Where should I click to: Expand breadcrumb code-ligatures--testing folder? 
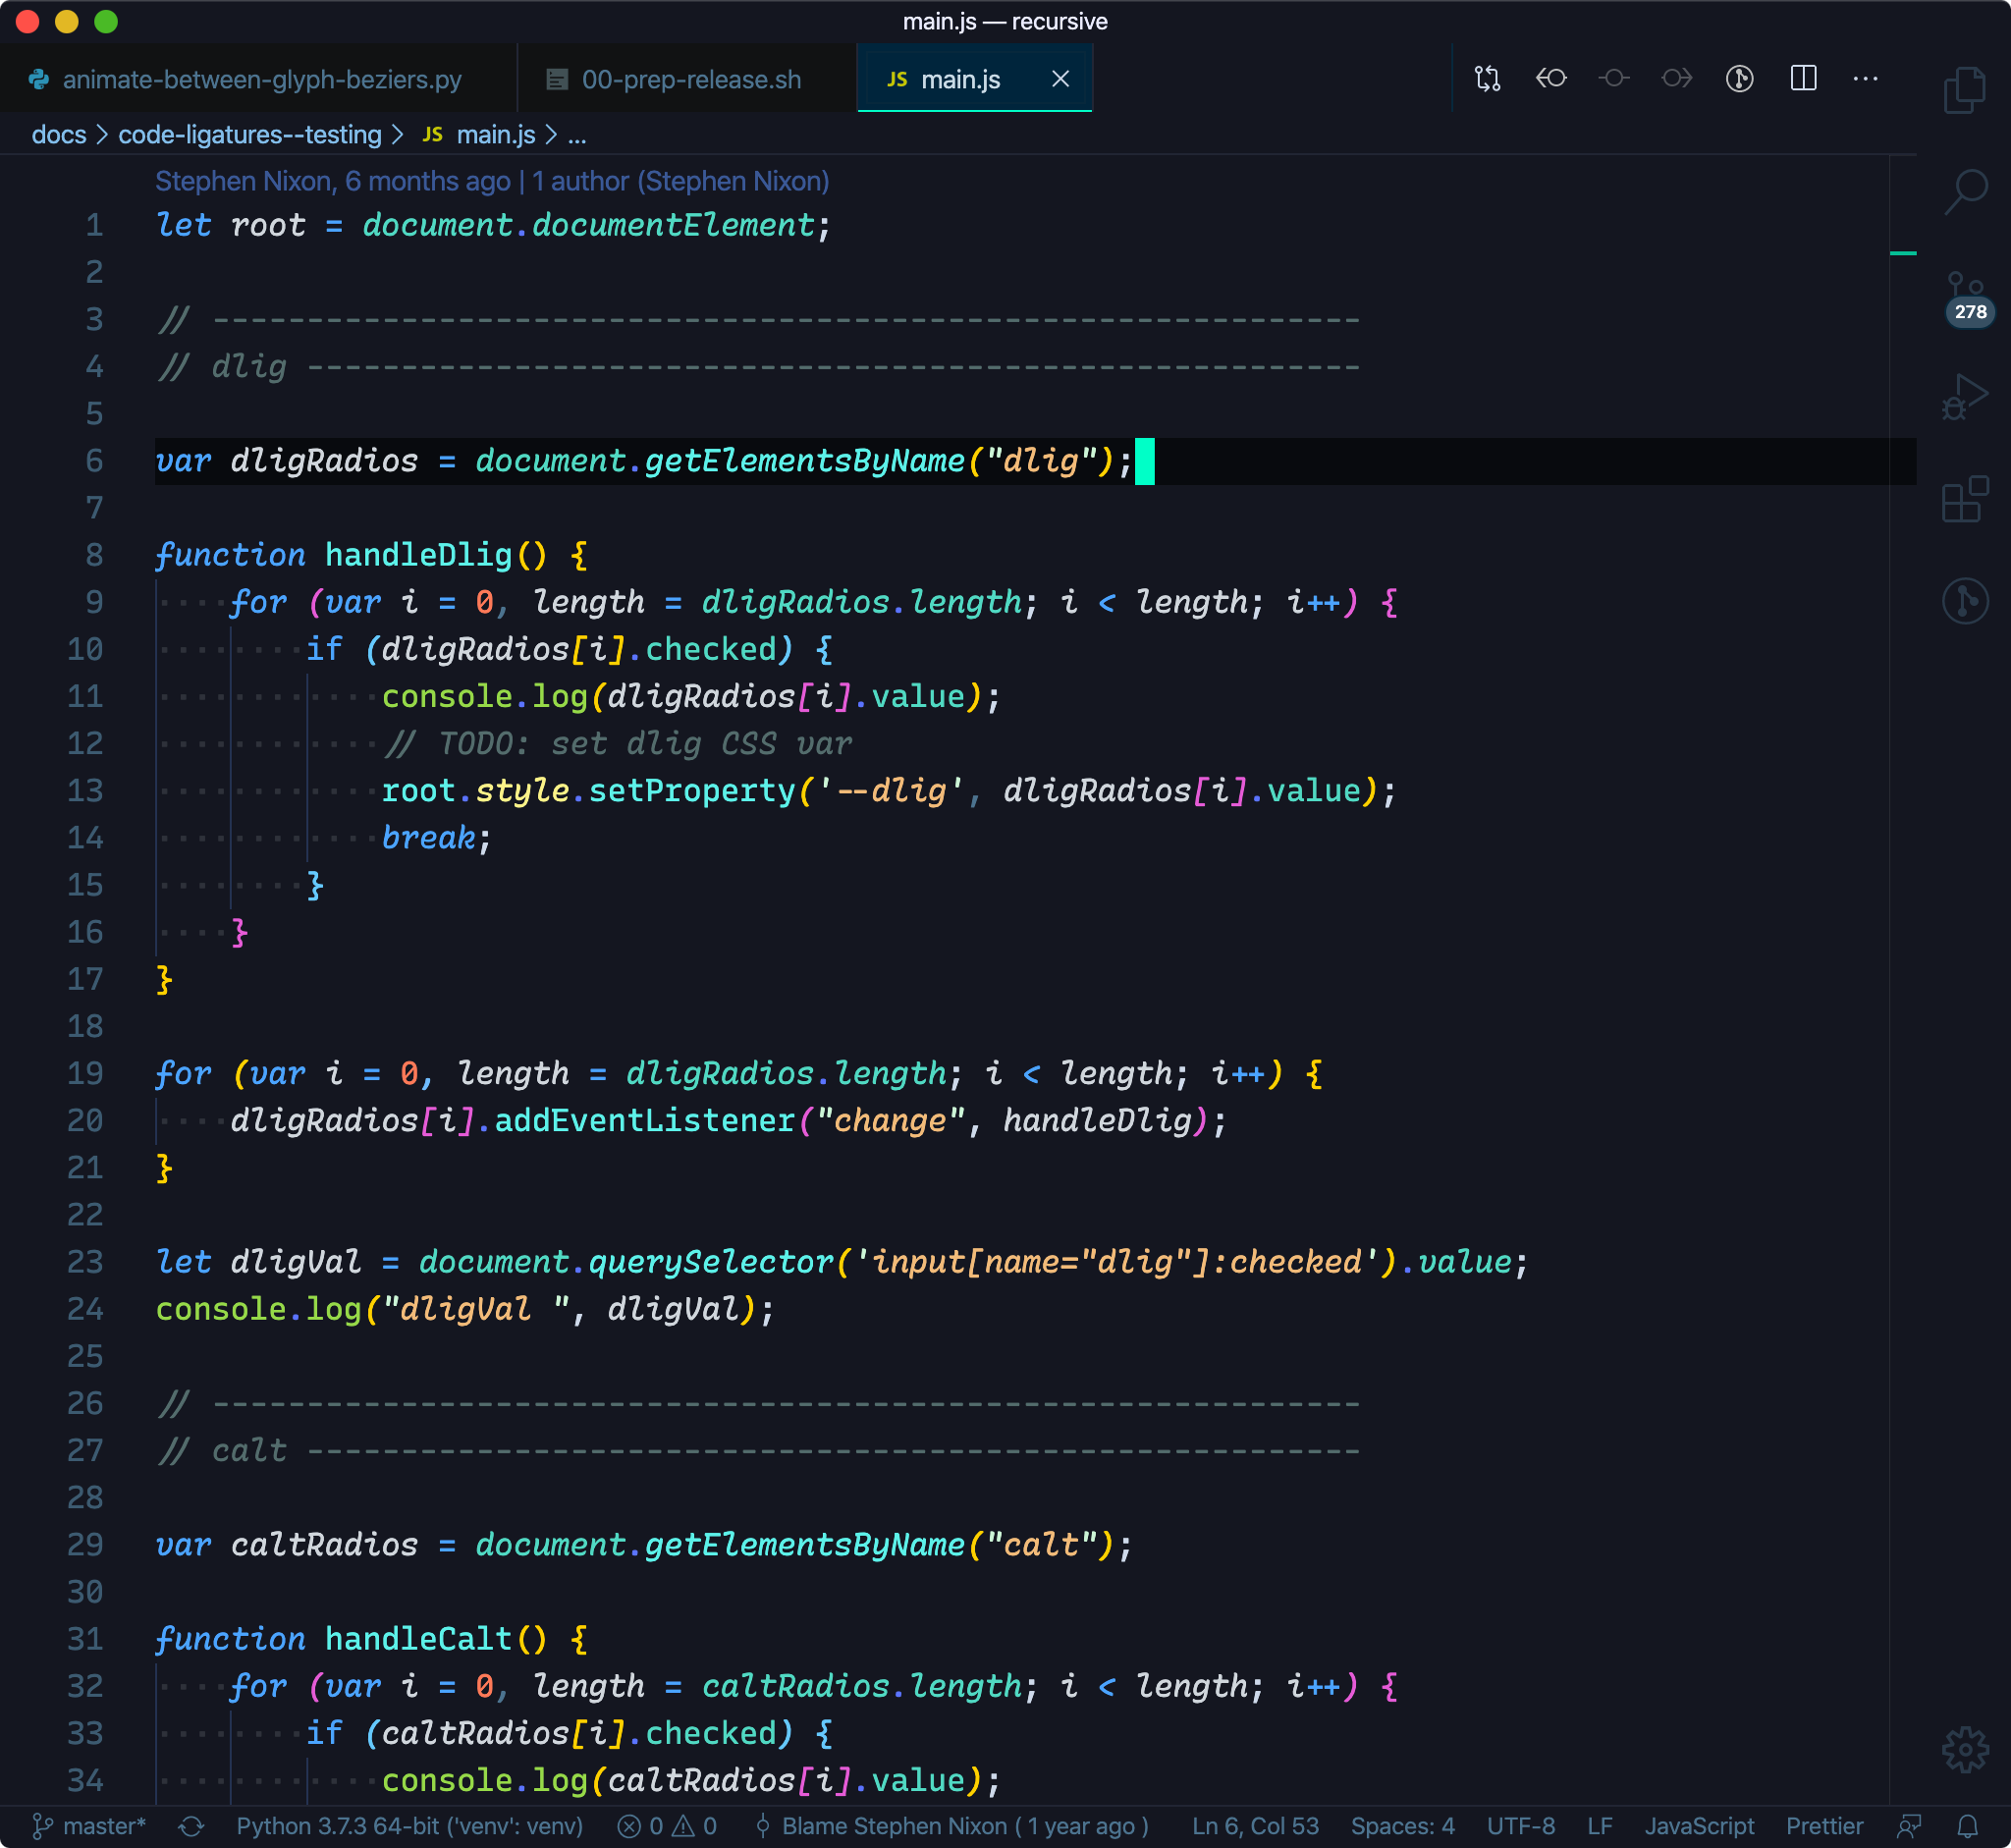(x=249, y=135)
